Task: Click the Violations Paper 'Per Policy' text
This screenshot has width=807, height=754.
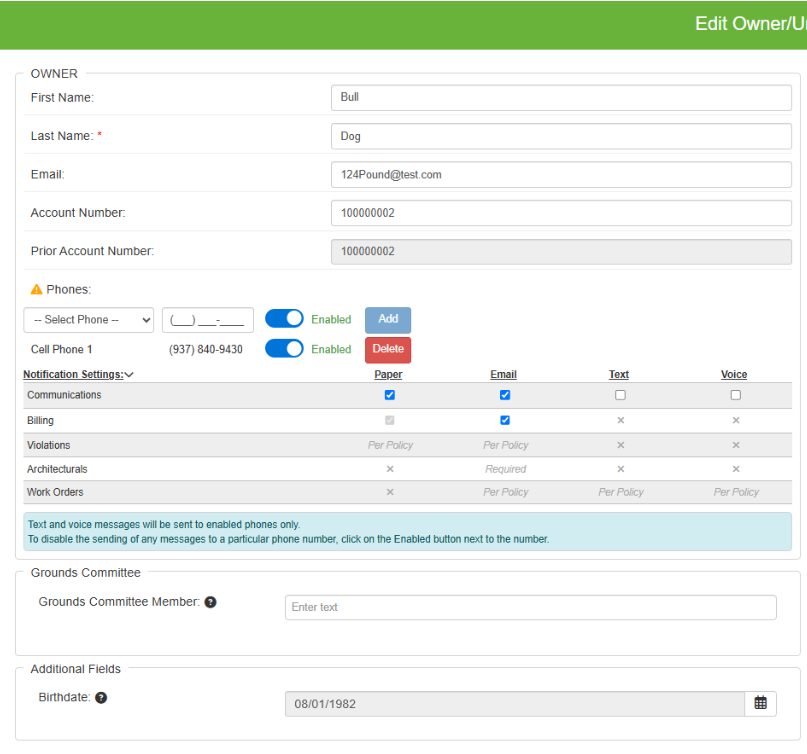Action: click(x=390, y=445)
